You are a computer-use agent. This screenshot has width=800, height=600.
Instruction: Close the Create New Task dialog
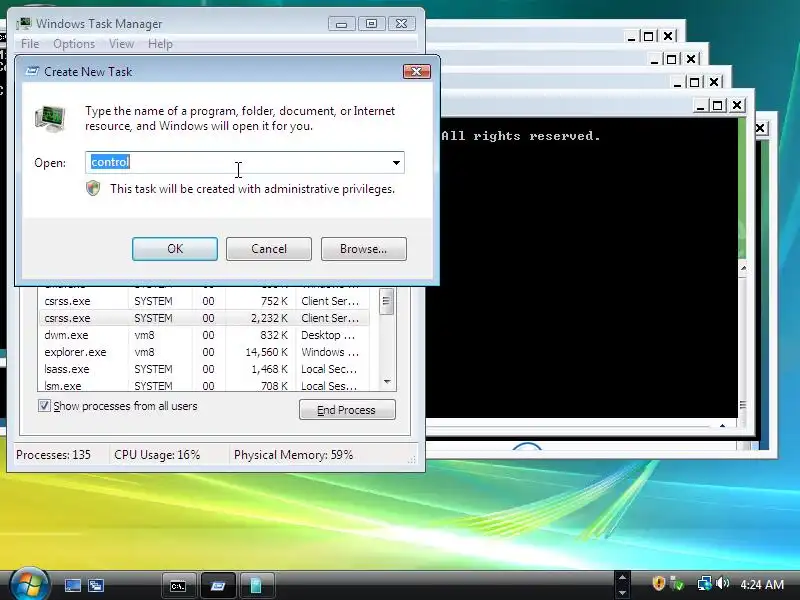point(416,71)
